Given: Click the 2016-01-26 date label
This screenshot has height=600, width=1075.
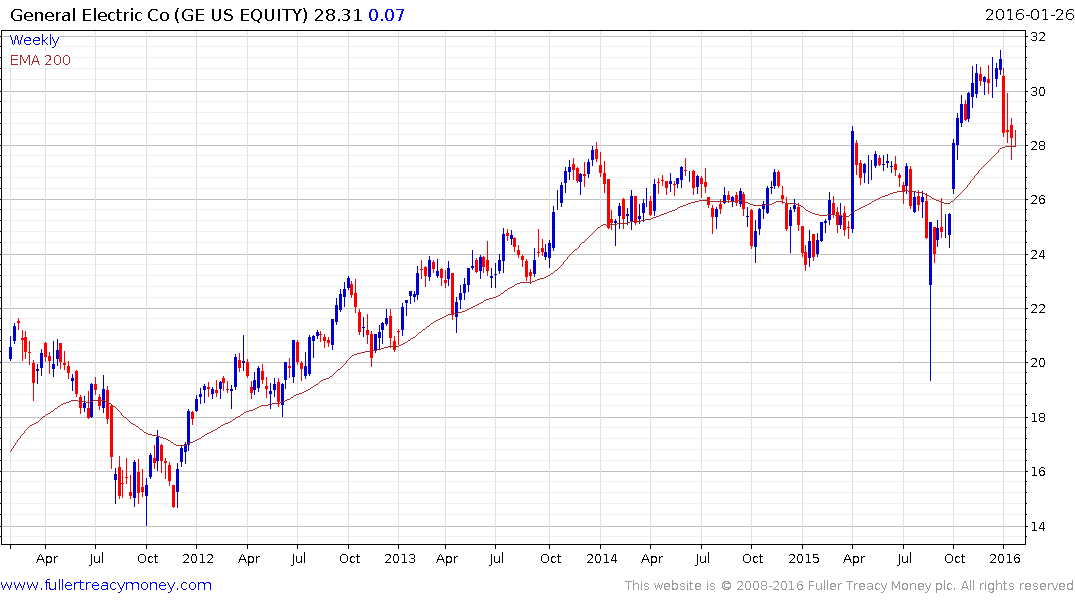Looking at the screenshot, I should (x=1029, y=14).
